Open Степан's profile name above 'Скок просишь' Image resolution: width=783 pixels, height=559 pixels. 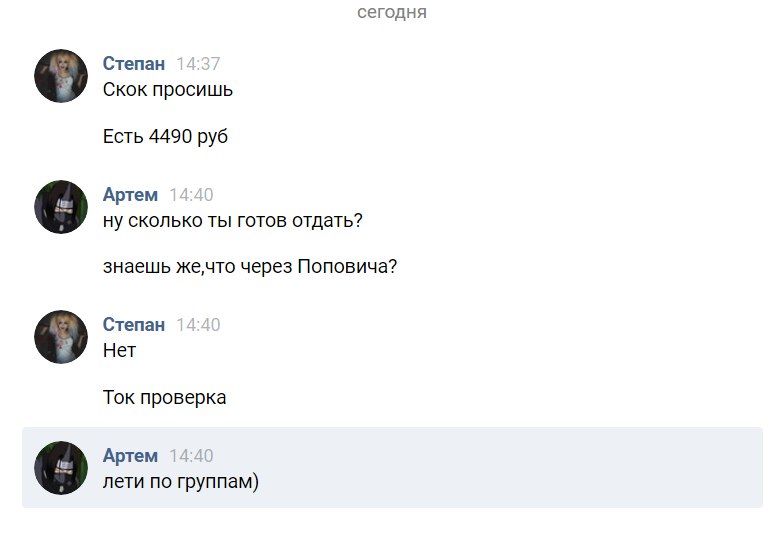coord(134,64)
